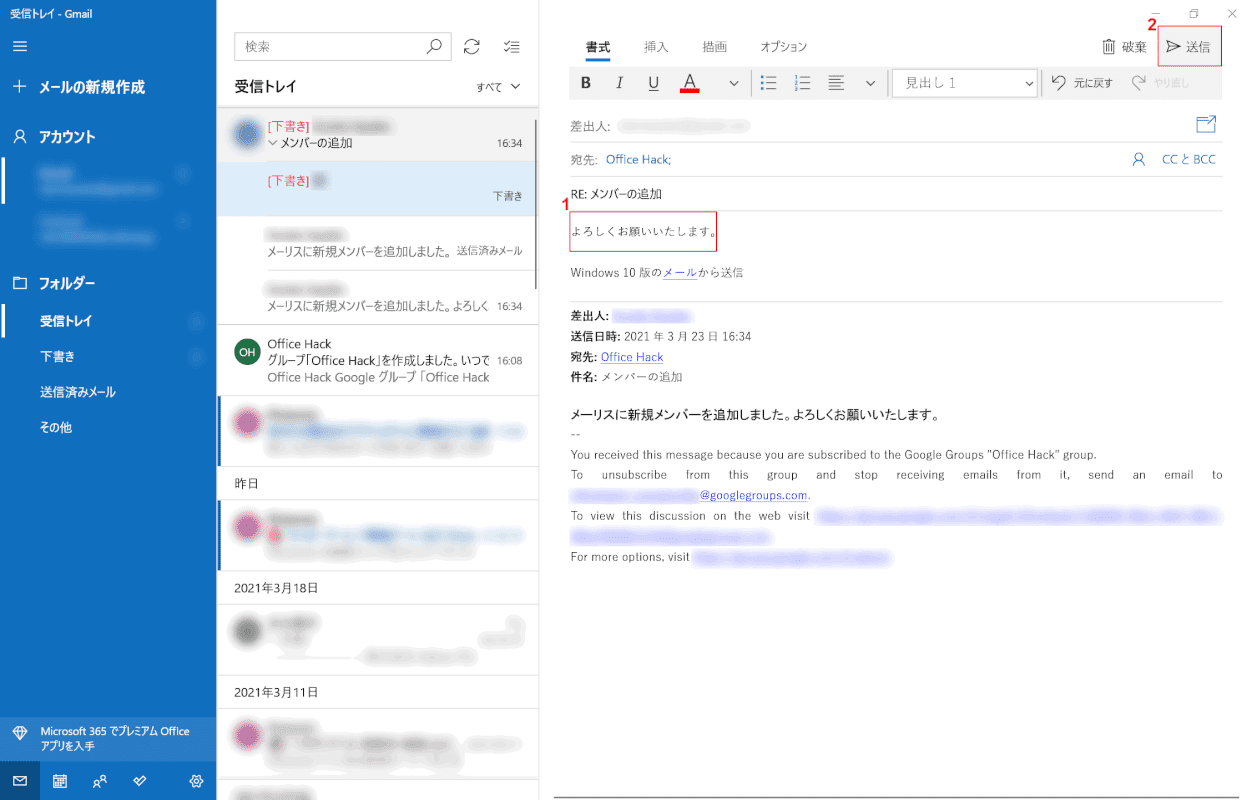The height and width of the screenshot is (800, 1252).
Task: Open paragraph alignment options
Action: click(837, 83)
